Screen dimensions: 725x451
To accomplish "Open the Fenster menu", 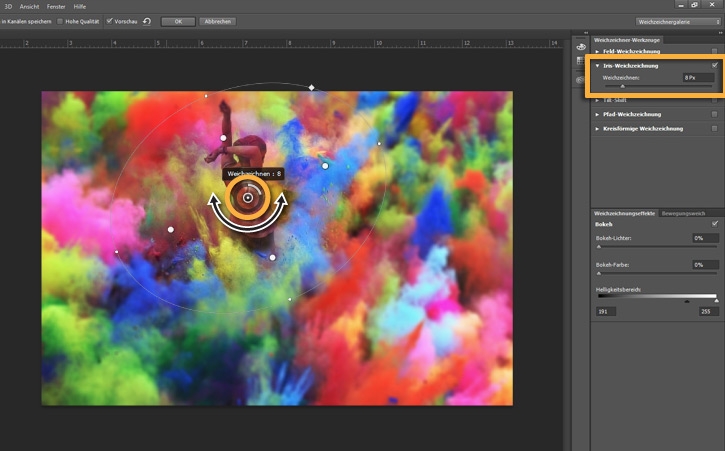I will [x=56, y=6].
